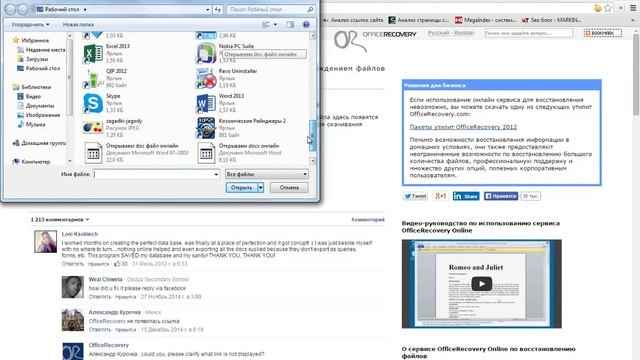Expand the address bar path dropdown arrow

(207, 9)
